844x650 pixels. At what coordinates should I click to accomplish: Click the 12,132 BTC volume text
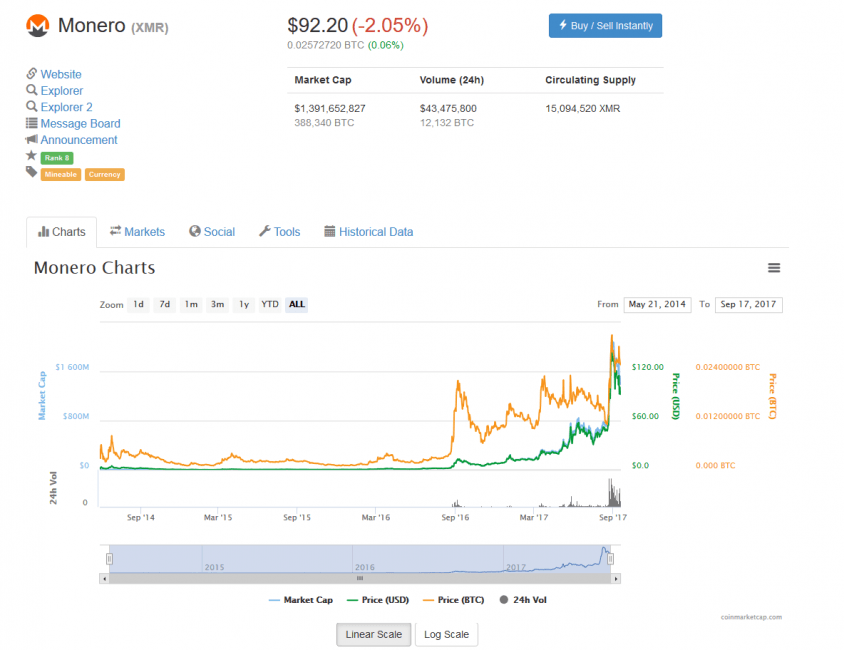click(447, 123)
